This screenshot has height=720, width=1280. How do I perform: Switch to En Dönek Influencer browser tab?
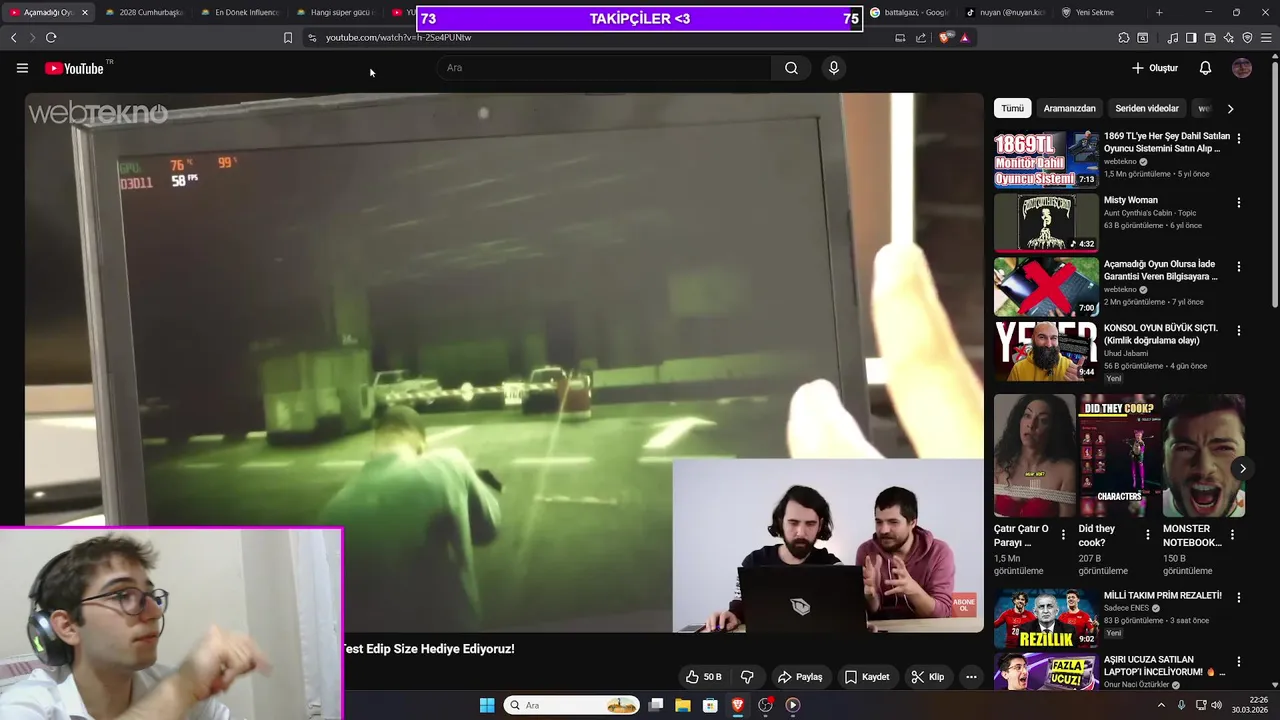tap(240, 12)
